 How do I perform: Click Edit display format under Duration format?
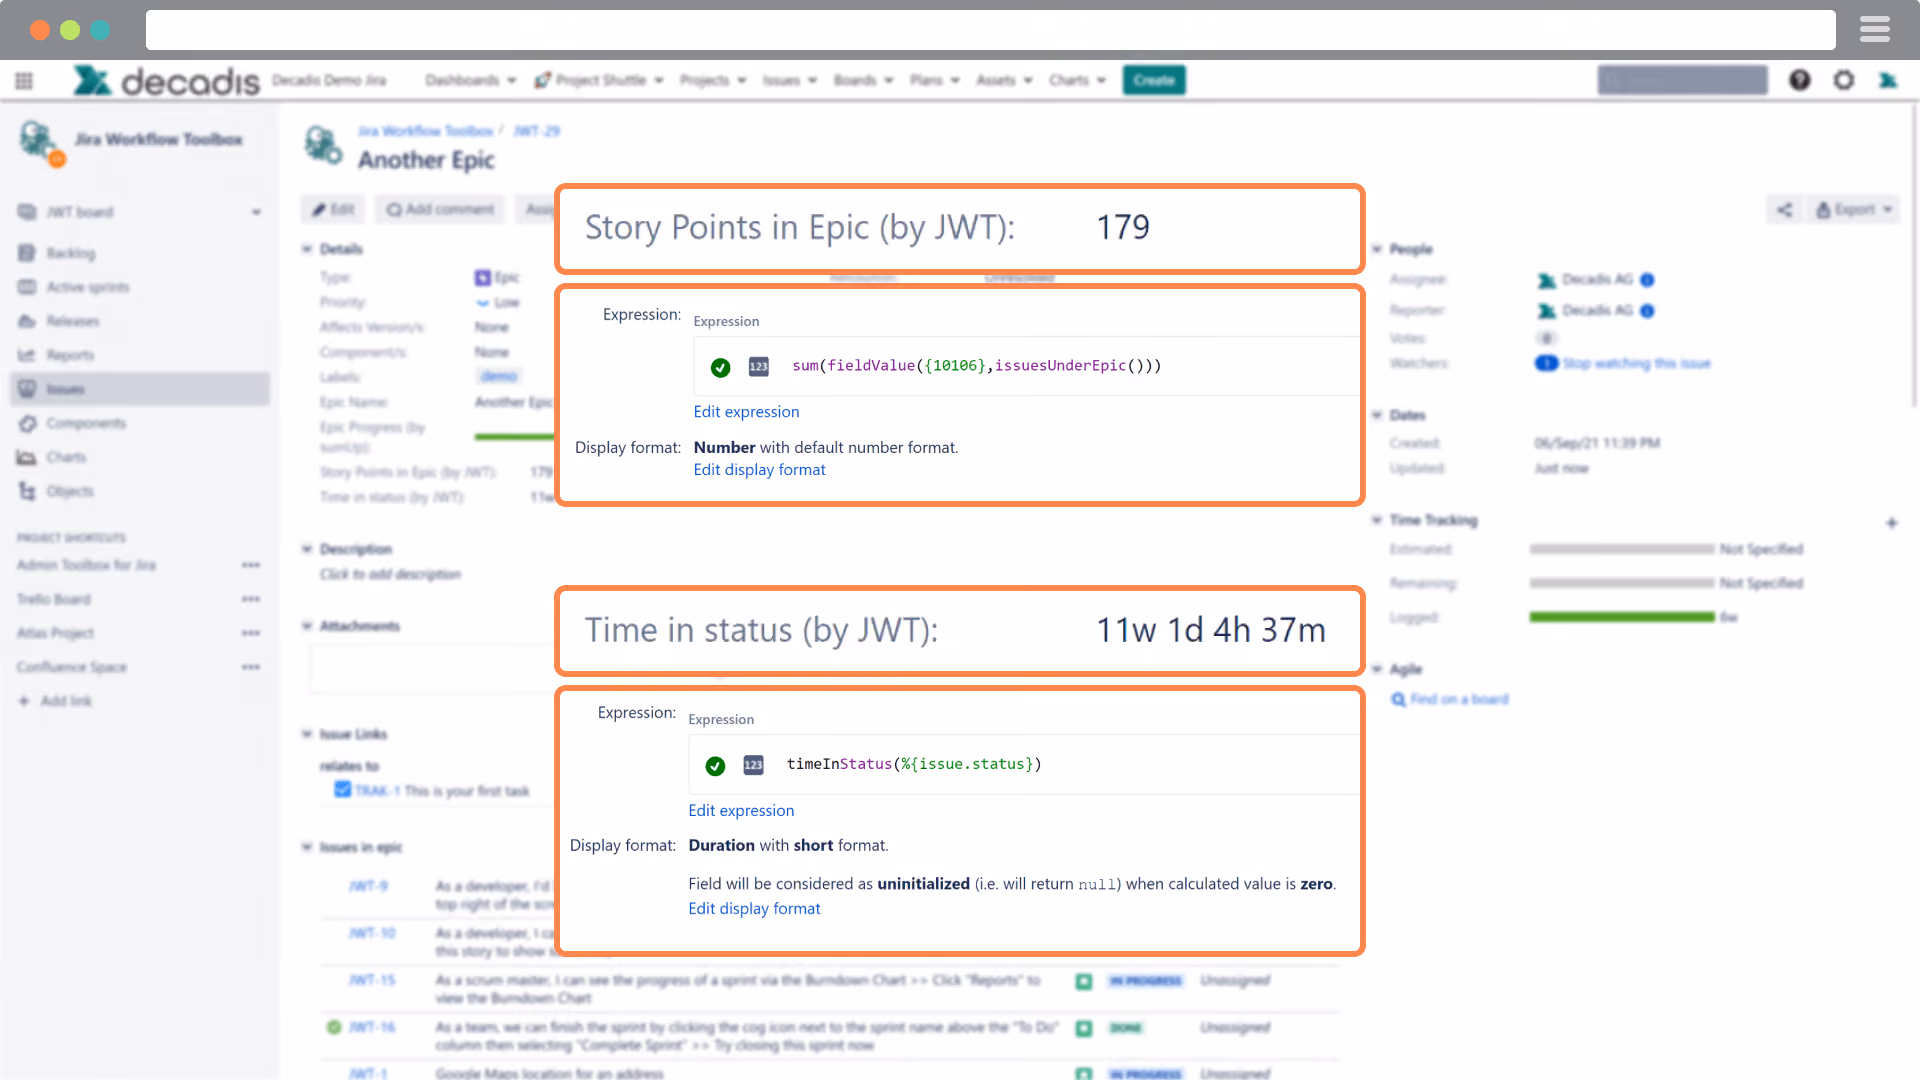click(754, 909)
